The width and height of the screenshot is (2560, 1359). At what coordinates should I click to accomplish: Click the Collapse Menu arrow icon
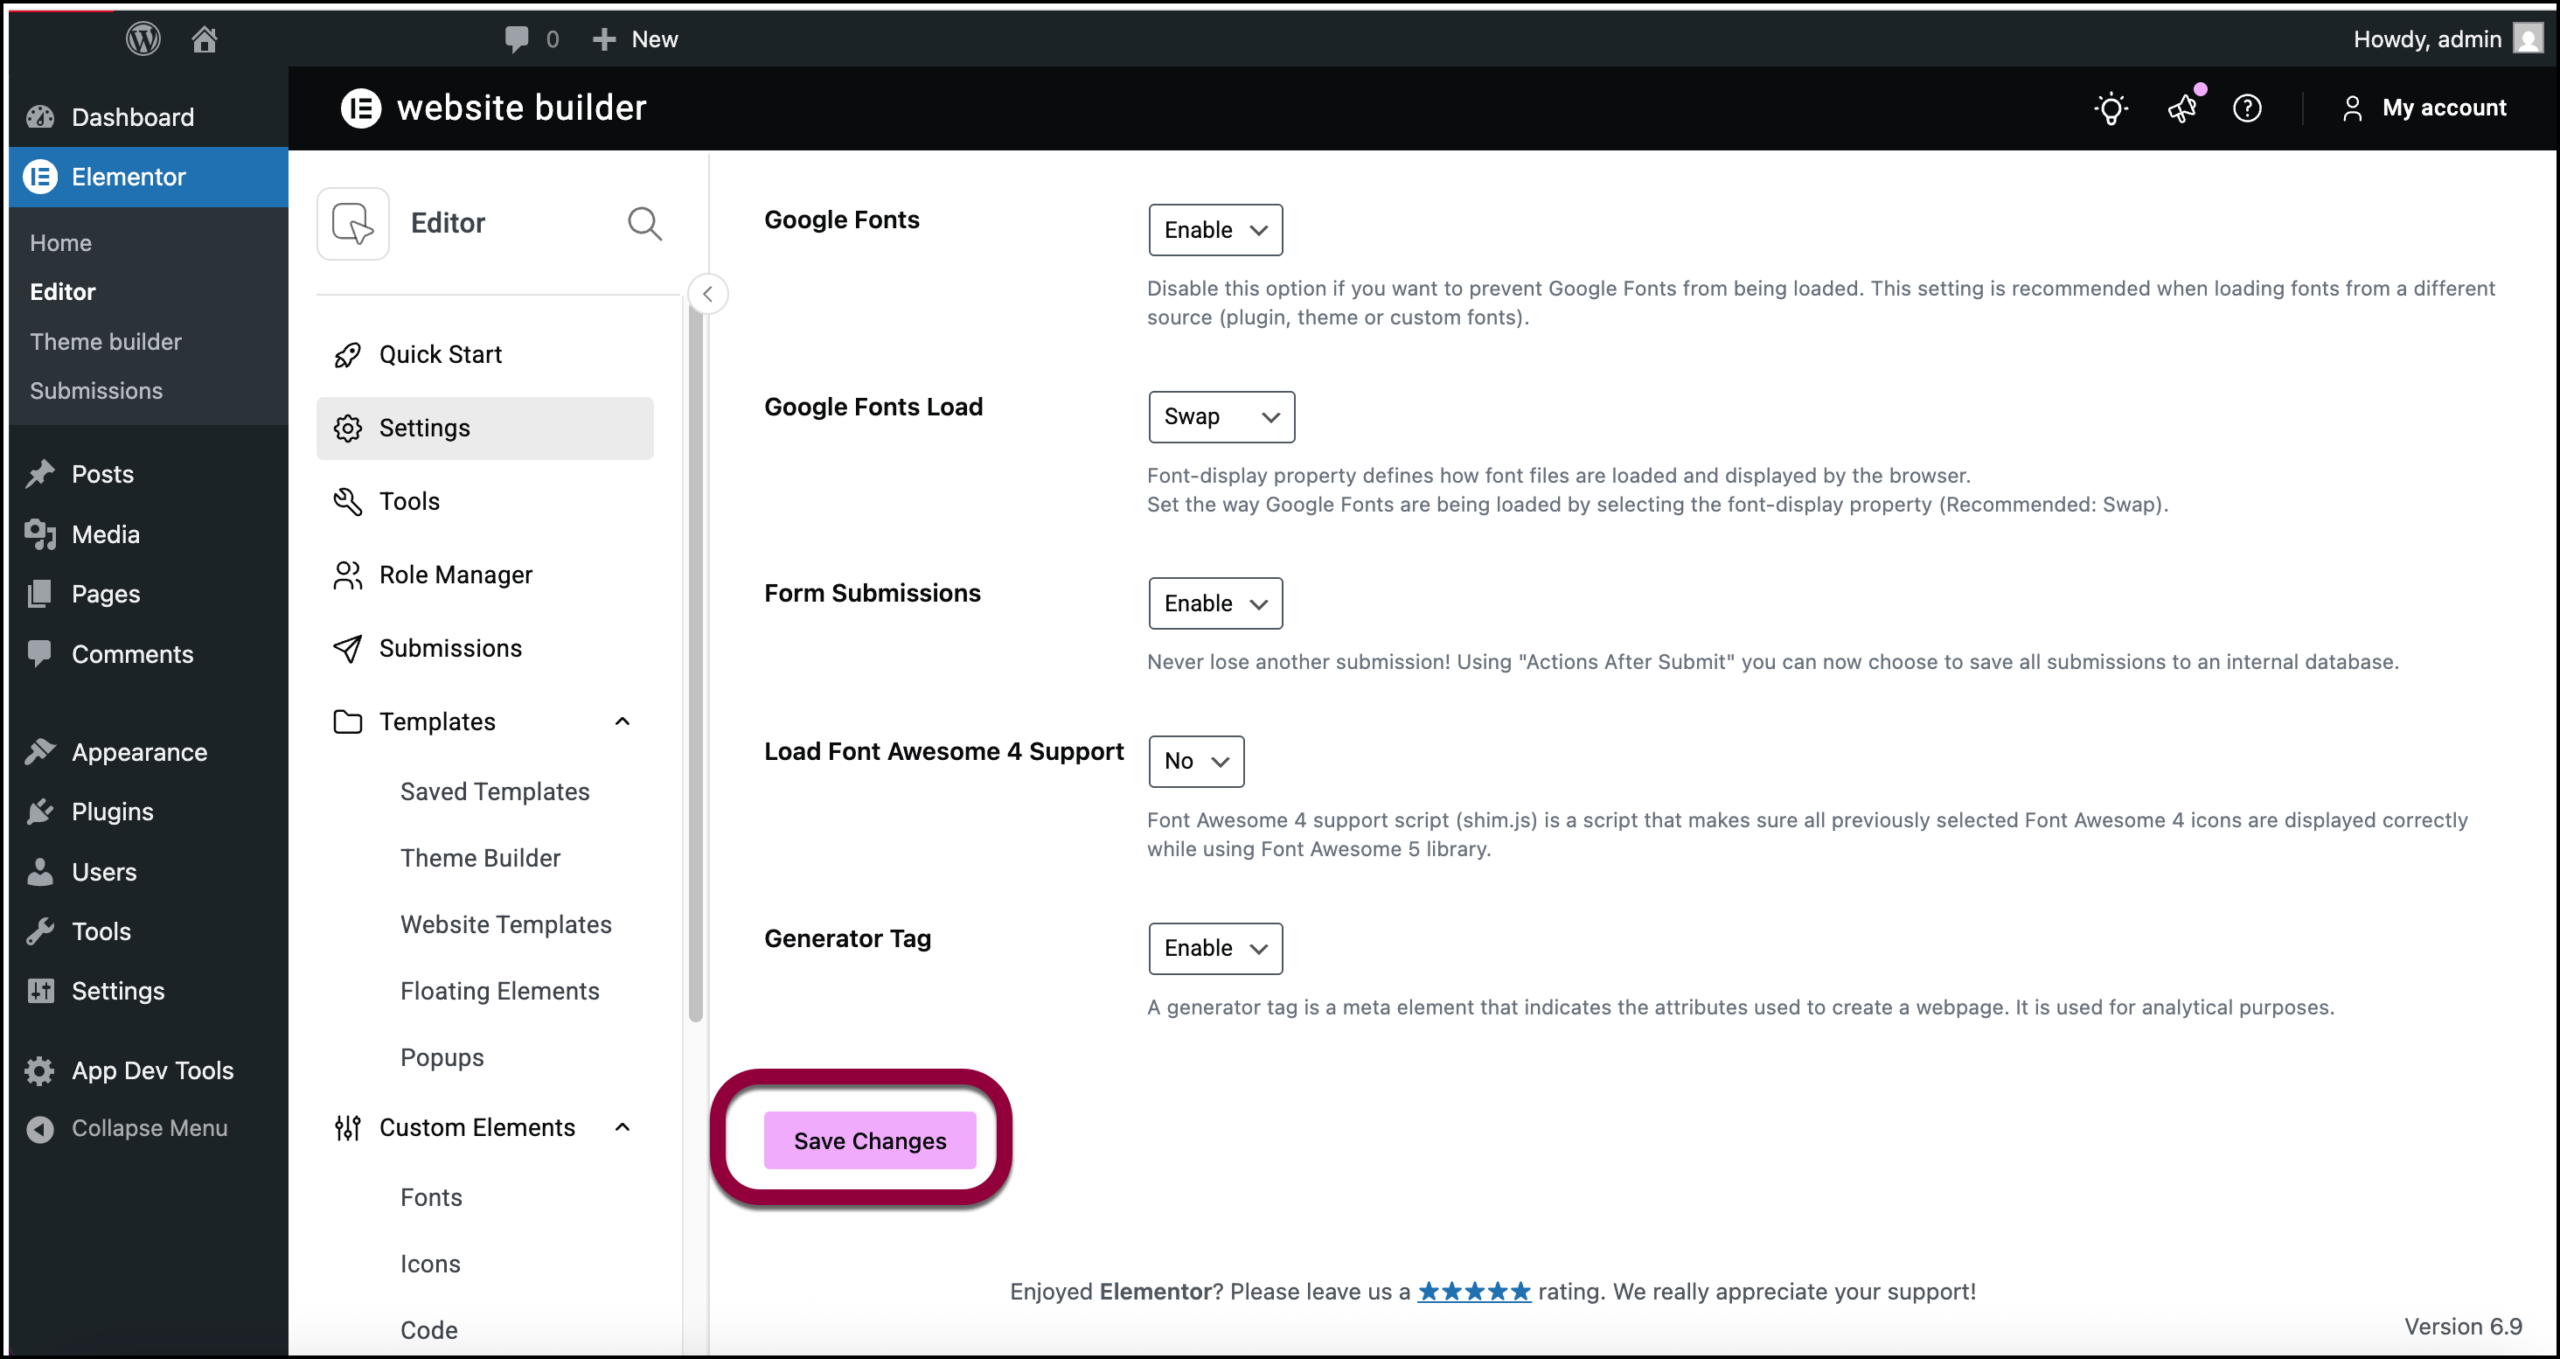pos(40,1128)
